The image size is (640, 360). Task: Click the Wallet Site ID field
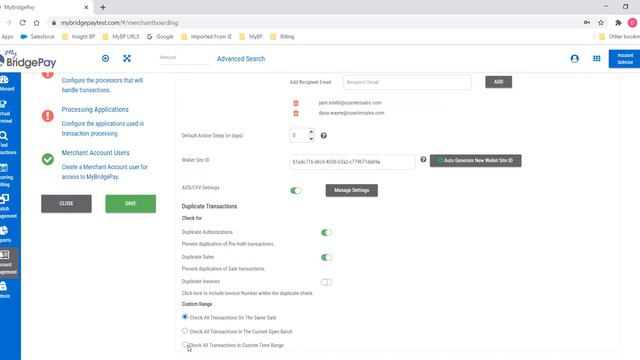click(x=352, y=162)
